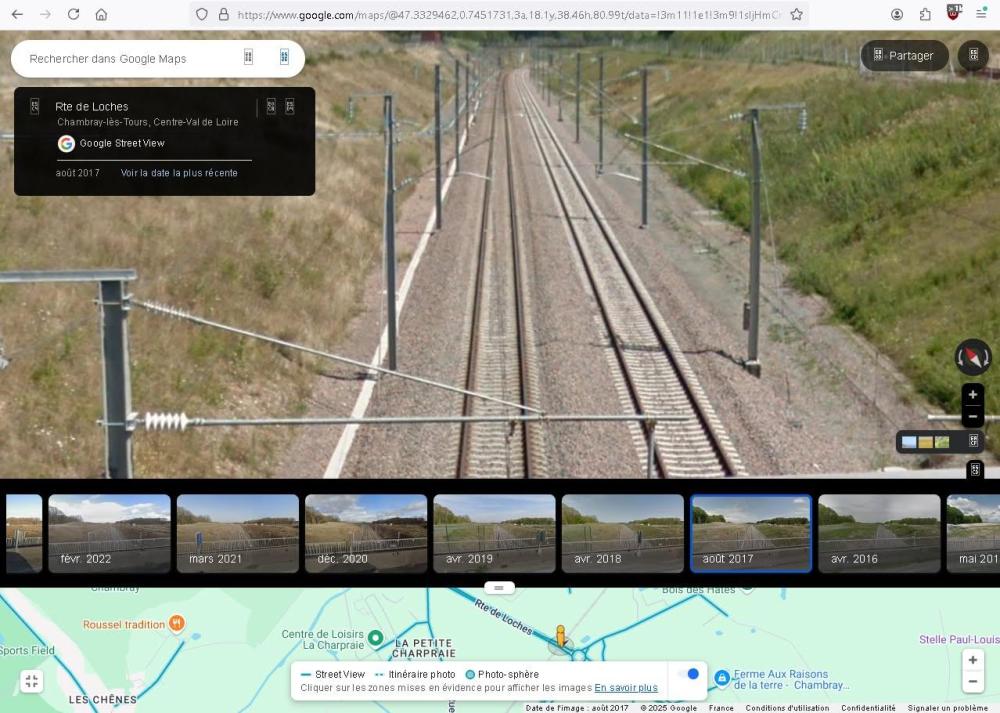Click the En savoir plus link
The height and width of the screenshot is (713, 1000).
coord(626,687)
